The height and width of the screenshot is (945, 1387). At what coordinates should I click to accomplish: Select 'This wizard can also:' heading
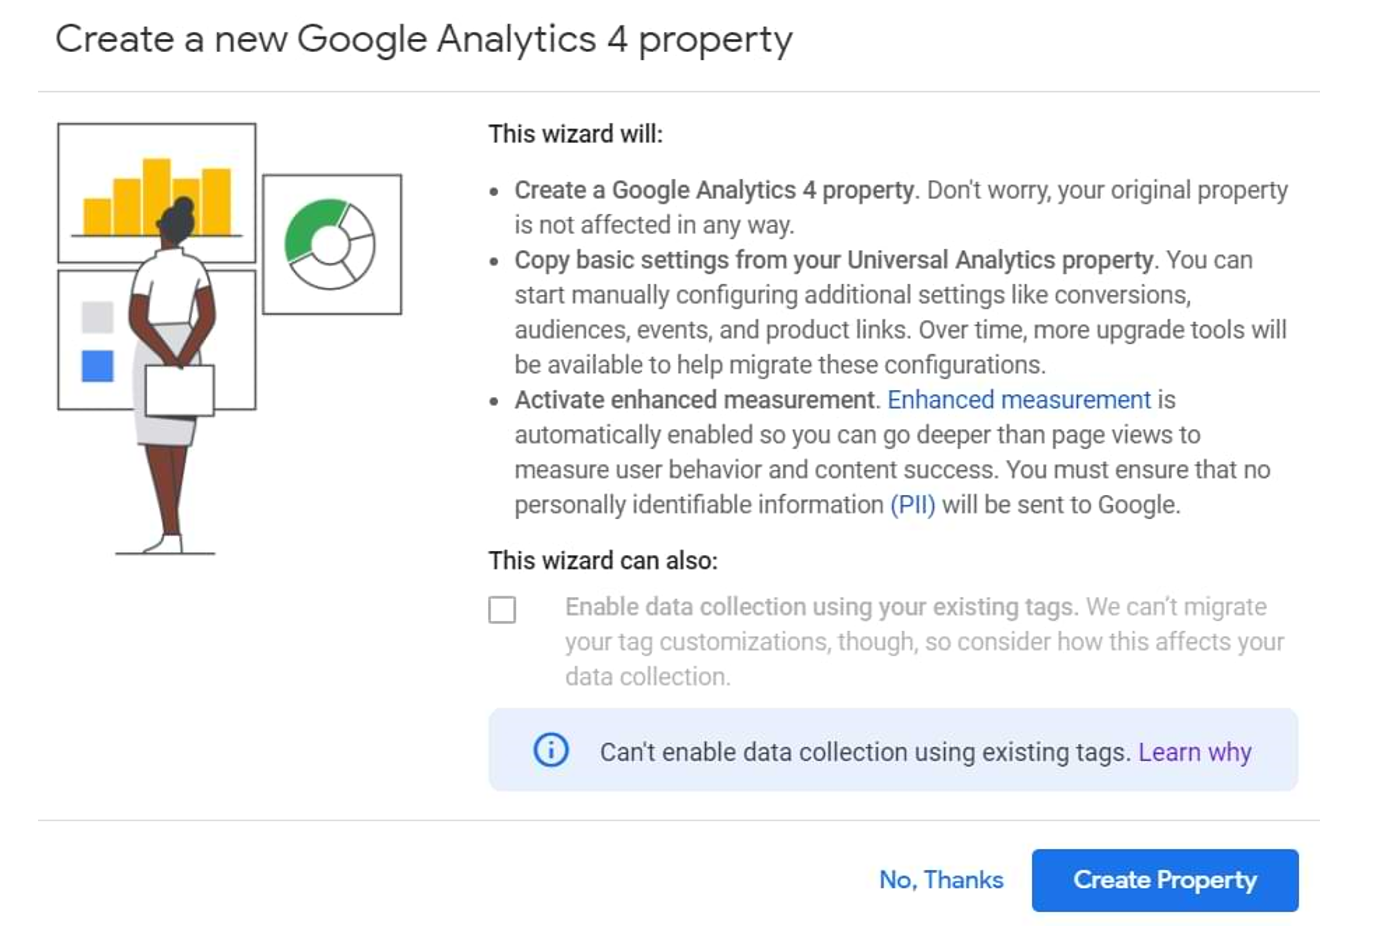(603, 561)
